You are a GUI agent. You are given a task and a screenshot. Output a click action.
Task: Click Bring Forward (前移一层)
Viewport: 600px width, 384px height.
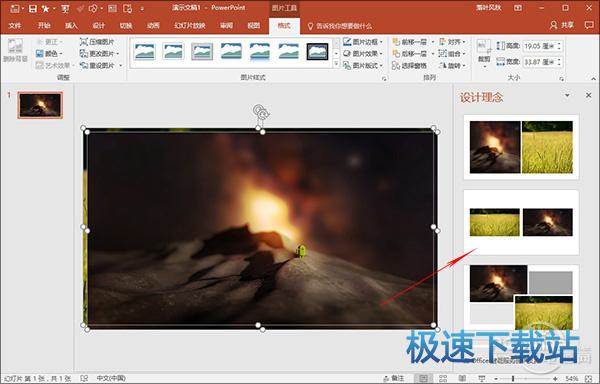[x=409, y=42]
